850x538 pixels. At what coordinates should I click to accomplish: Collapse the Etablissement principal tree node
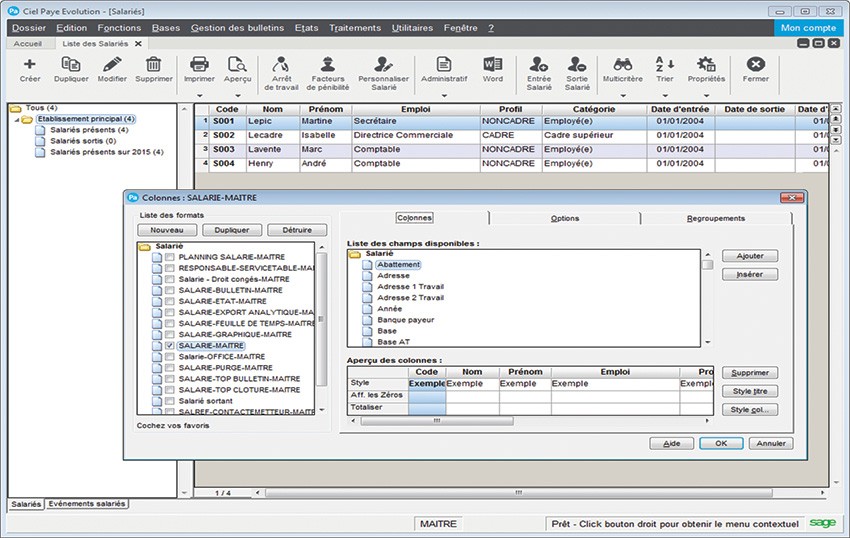click(18, 119)
